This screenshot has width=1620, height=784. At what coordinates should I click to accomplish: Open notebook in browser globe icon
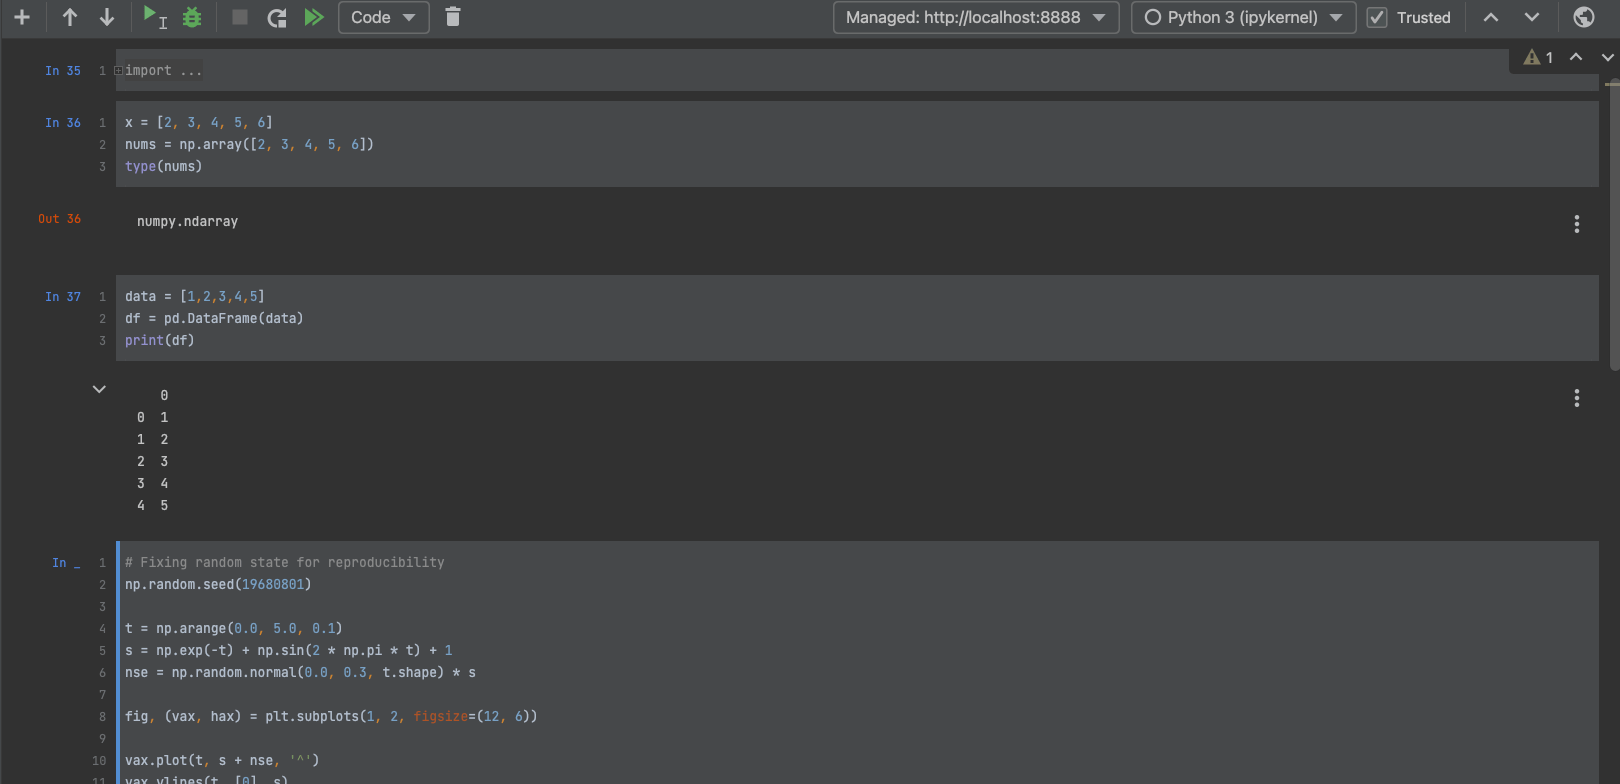(x=1583, y=17)
